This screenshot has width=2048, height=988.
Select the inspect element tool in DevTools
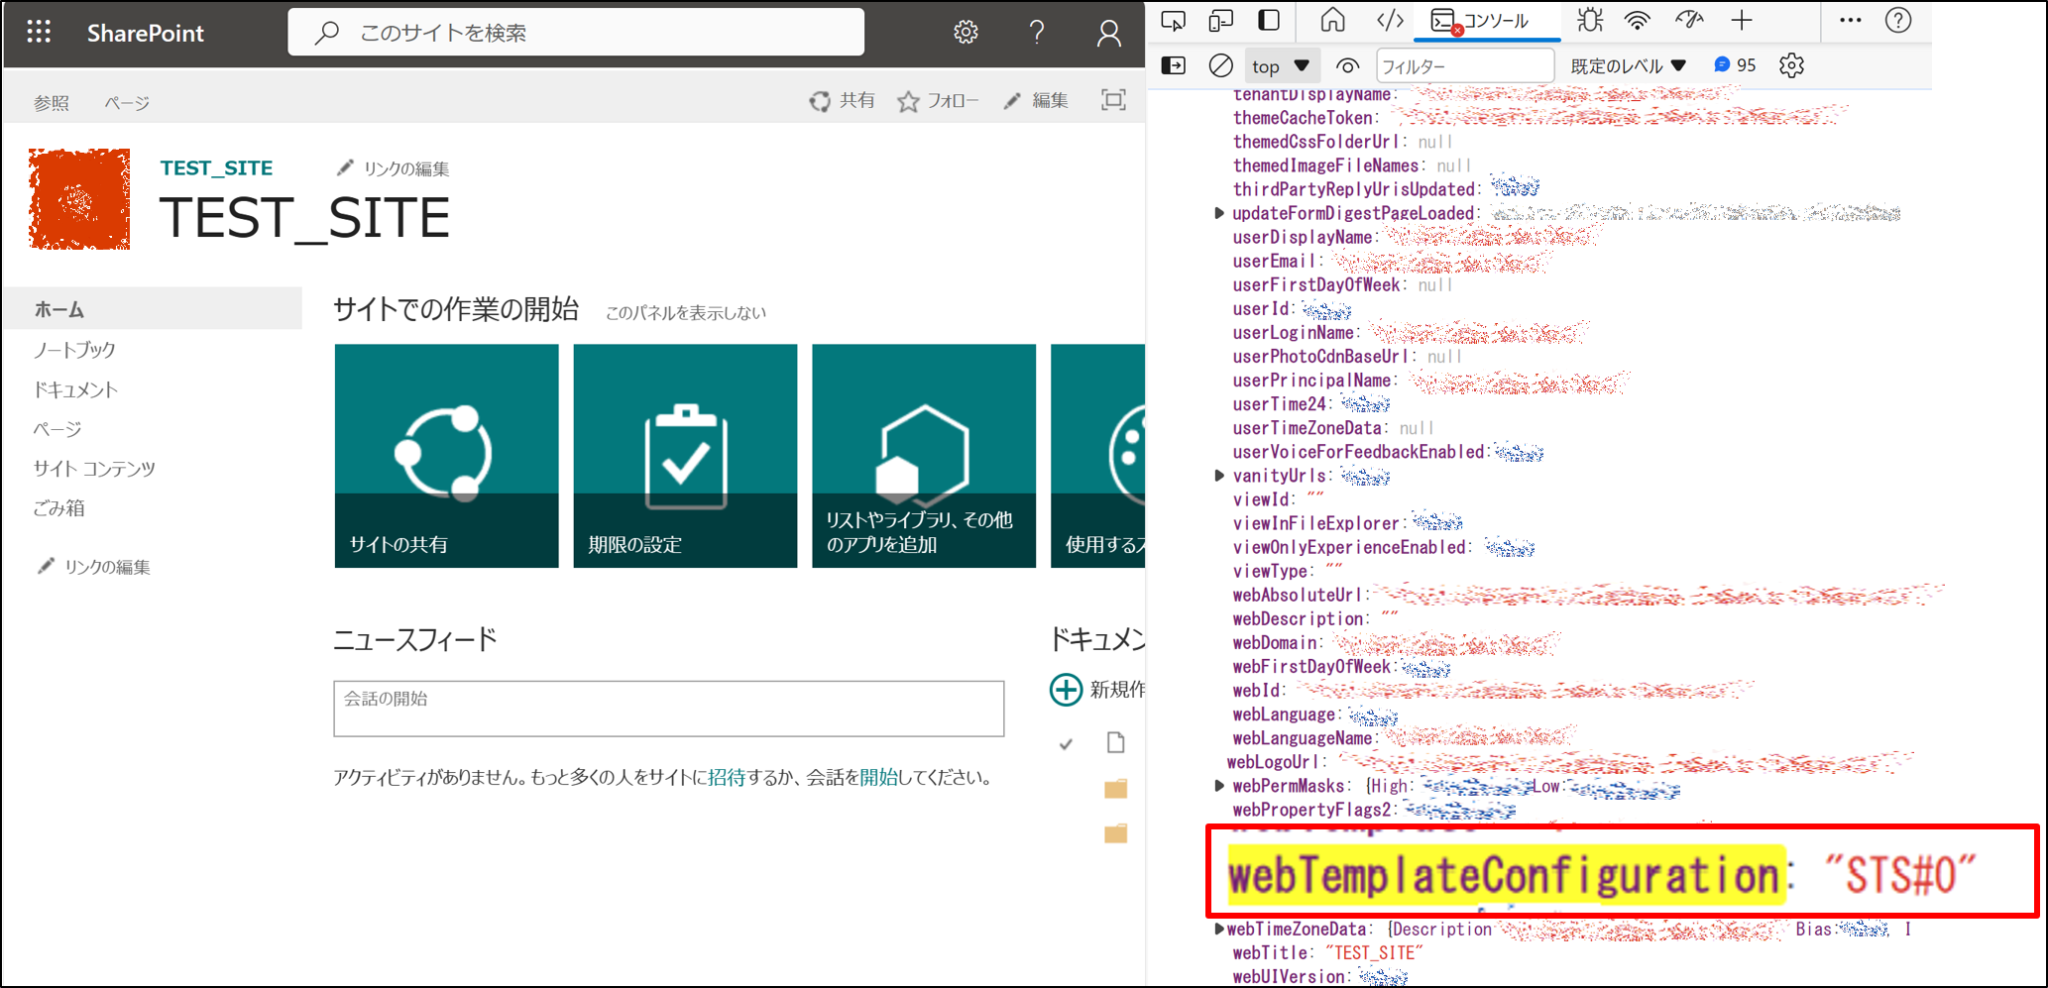[1172, 20]
